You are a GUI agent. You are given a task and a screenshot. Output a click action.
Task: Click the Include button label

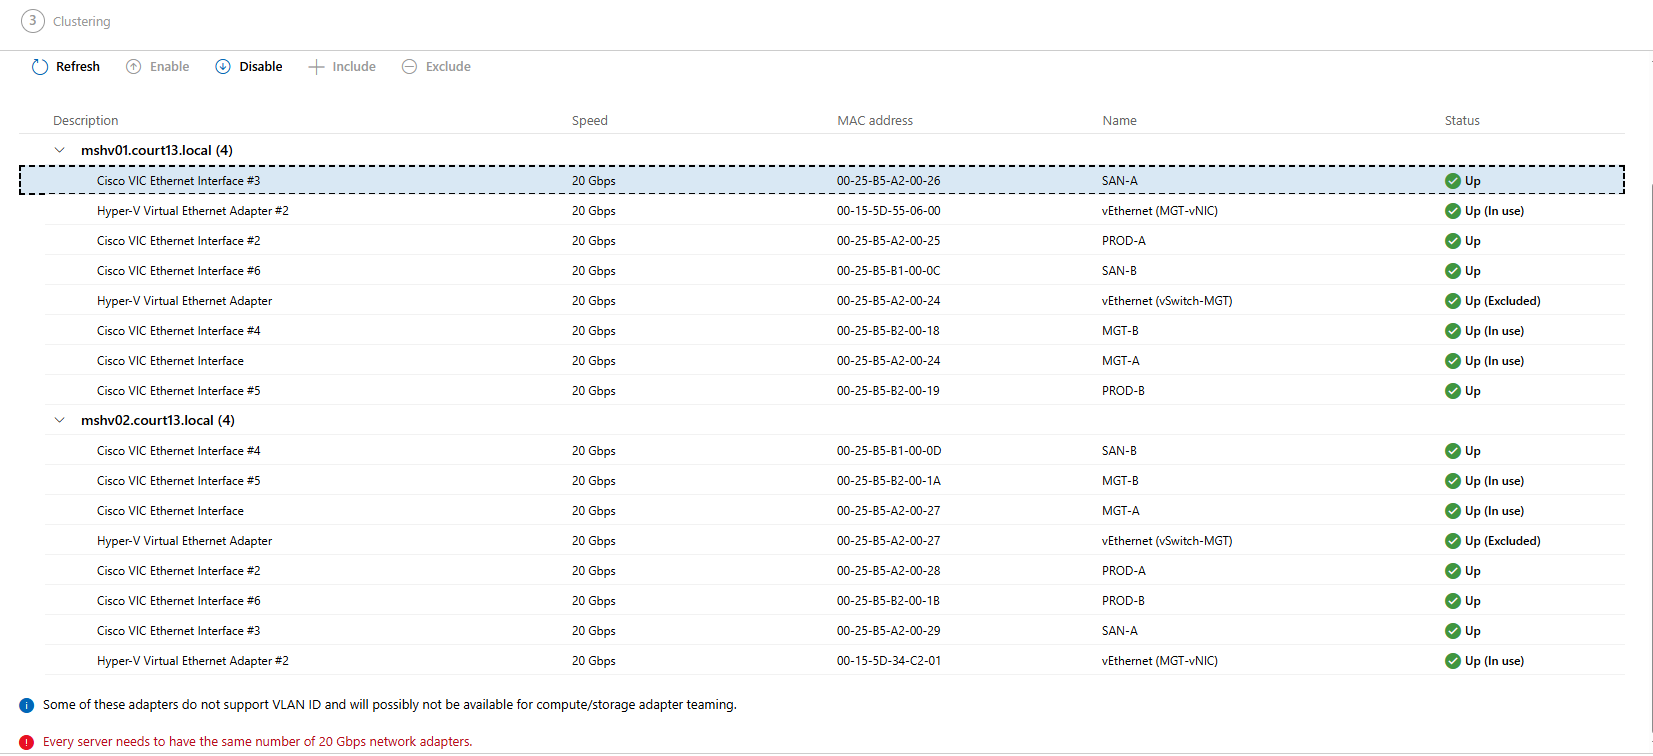[x=354, y=67]
